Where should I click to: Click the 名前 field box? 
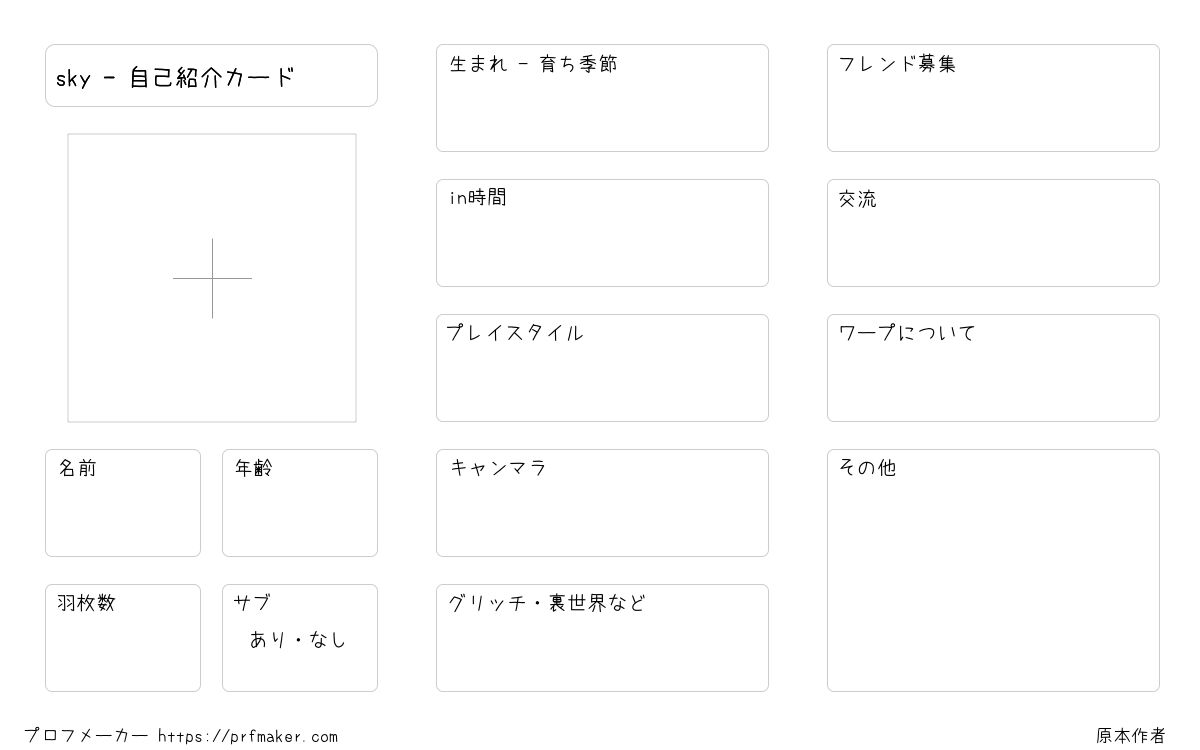pyautogui.click(x=123, y=503)
